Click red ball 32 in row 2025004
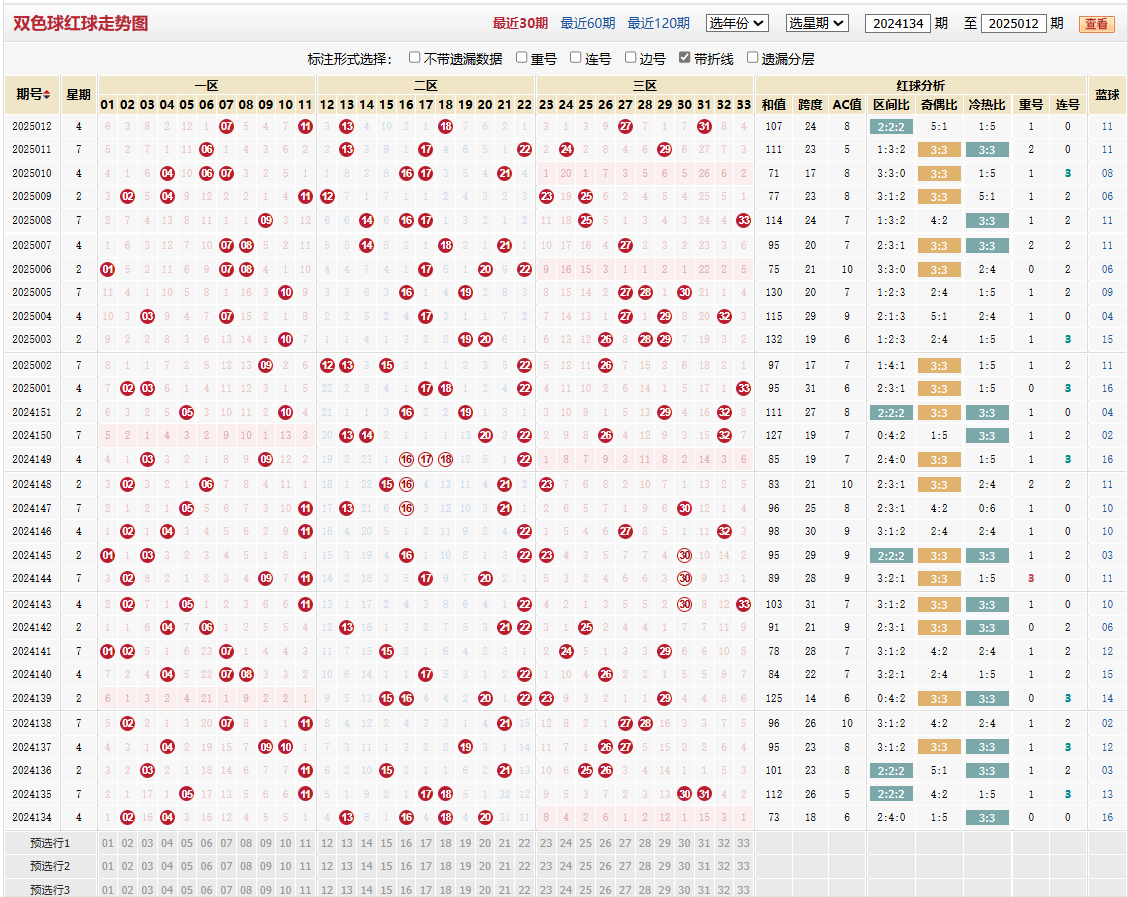 [724, 317]
